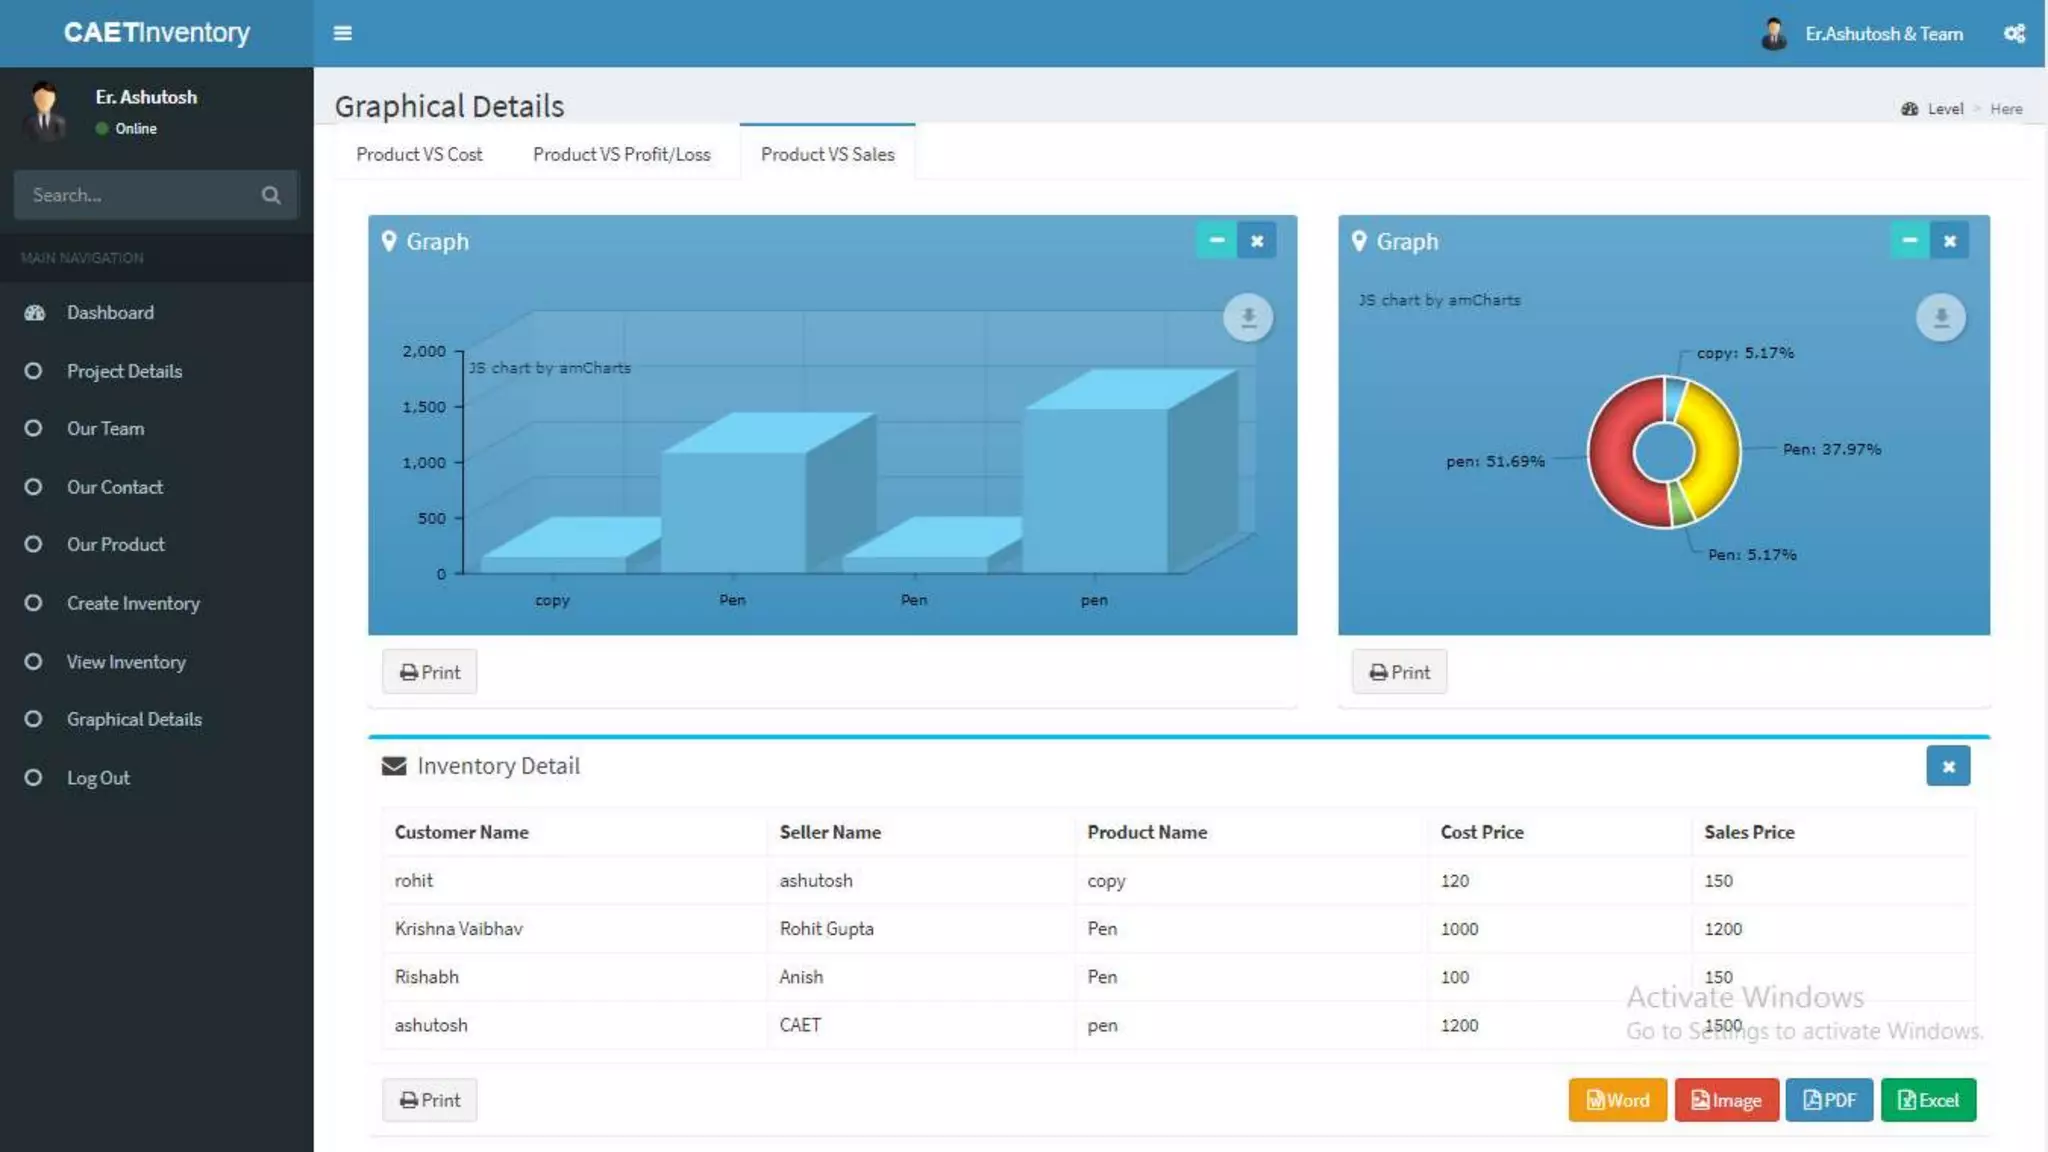The image size is (2048, 1152).
Task: Open Er.Ashutosh & Team user menu
Action: [1882, 34]
